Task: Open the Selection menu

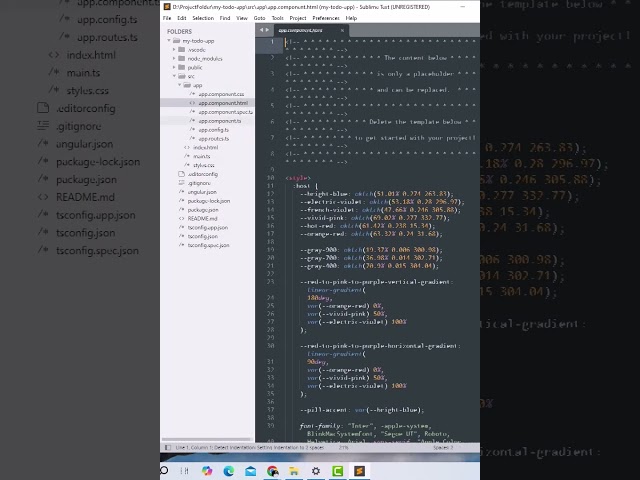Action: pos(203,18)
